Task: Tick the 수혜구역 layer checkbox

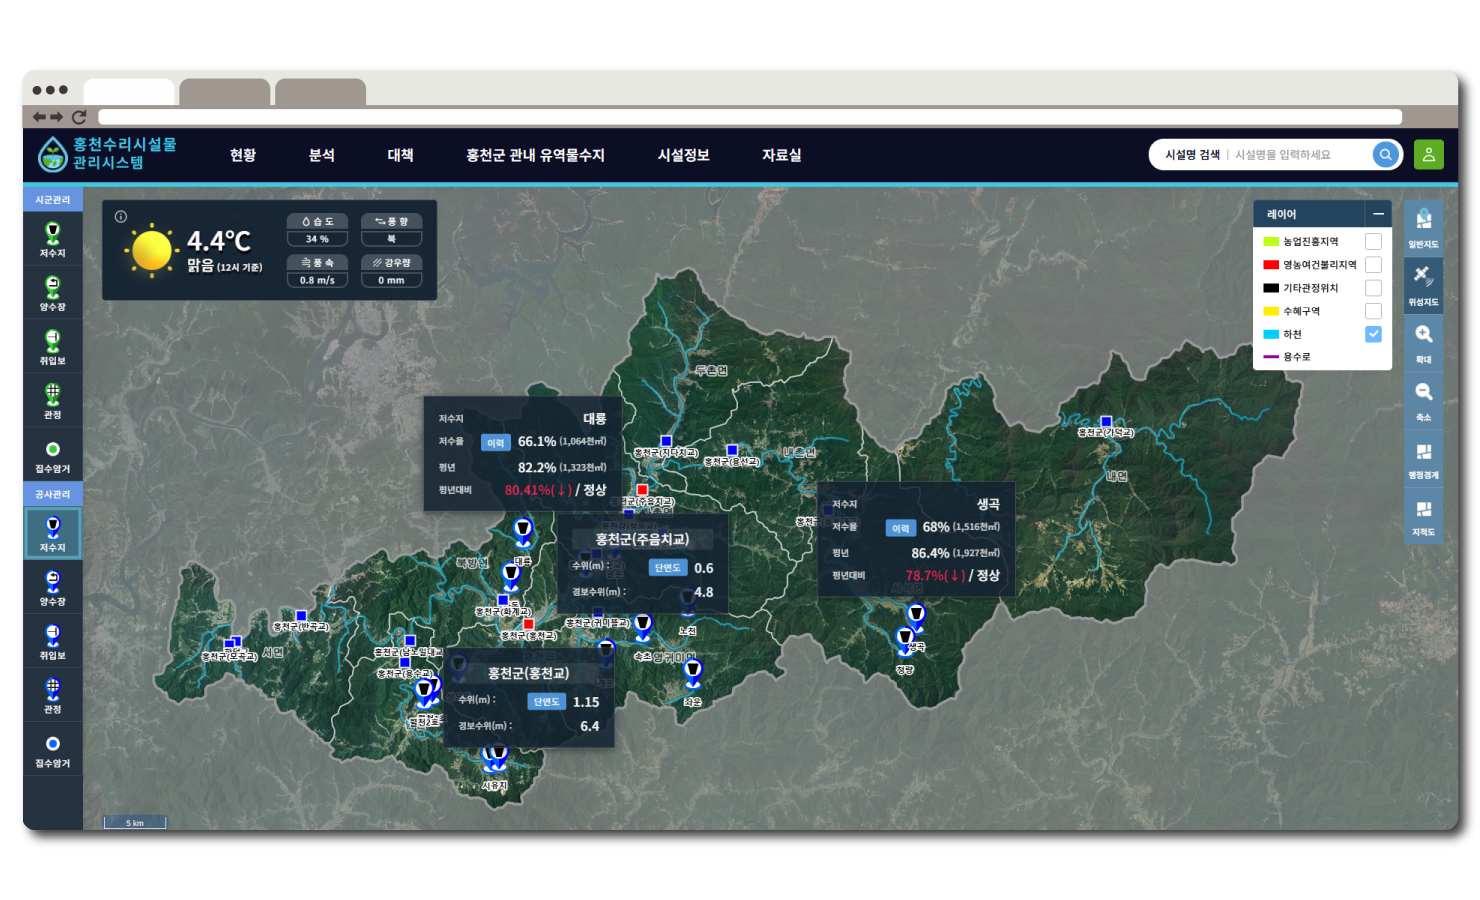Action: 1373,311
